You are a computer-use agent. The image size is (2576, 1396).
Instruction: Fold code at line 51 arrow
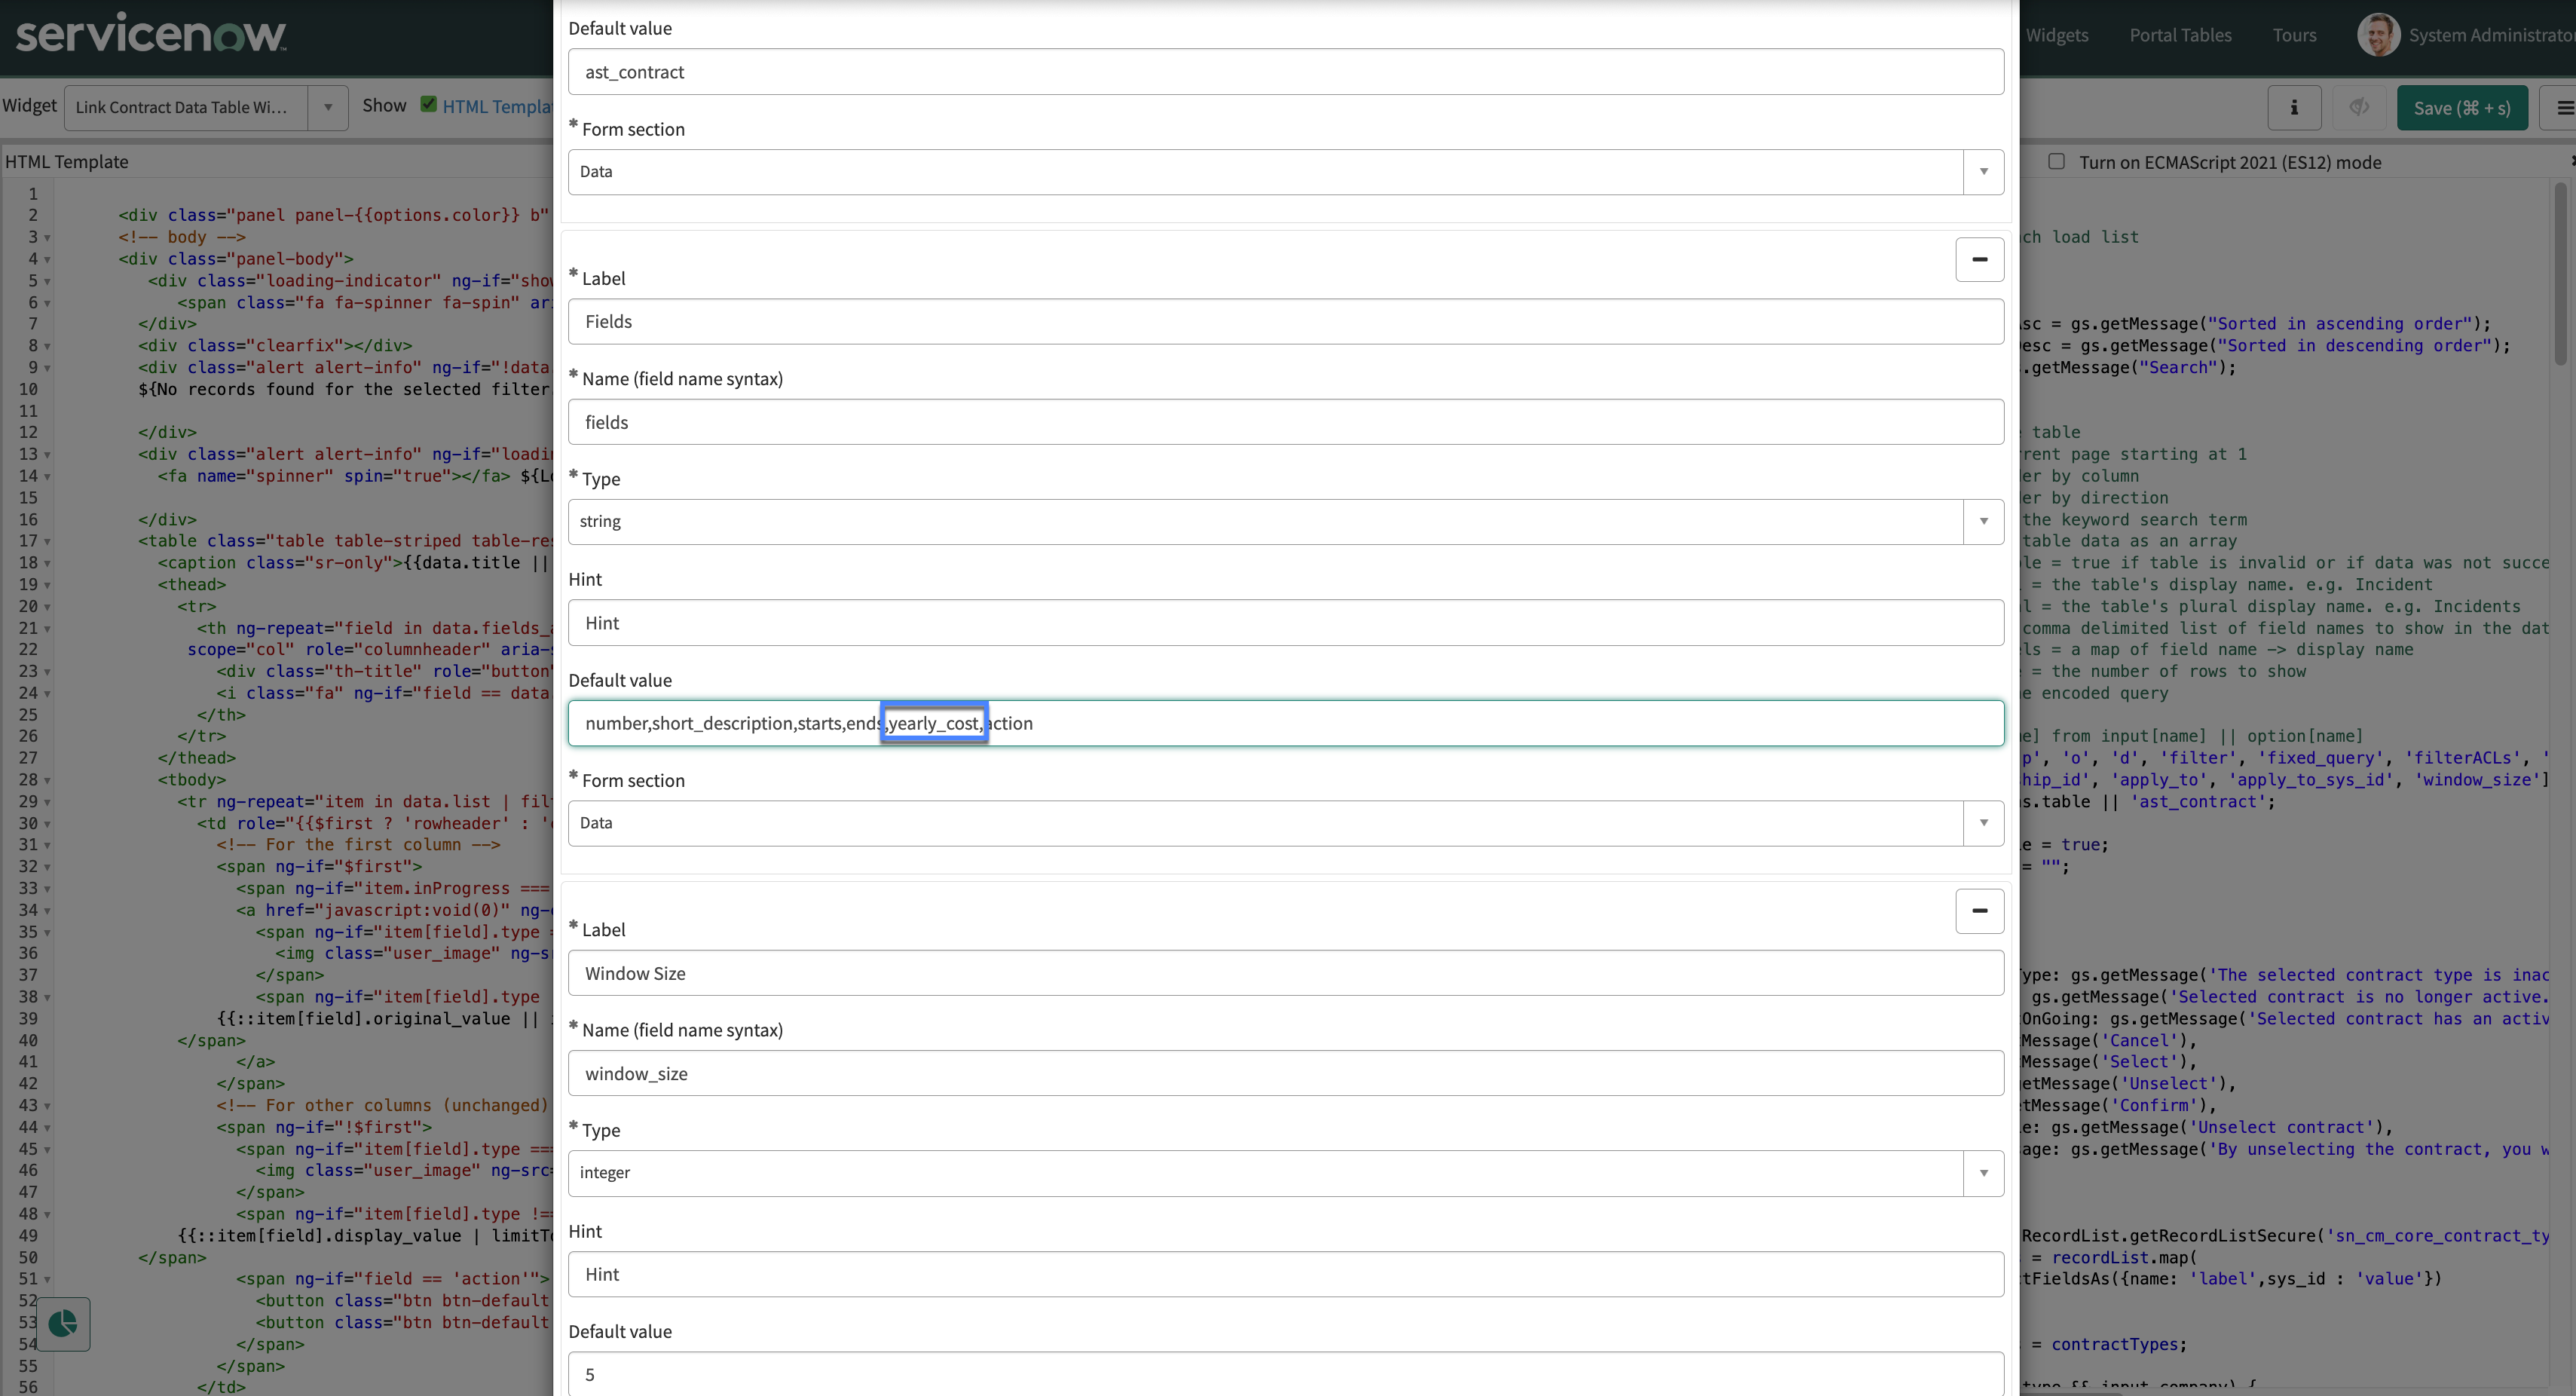(x=47, y=1279)
